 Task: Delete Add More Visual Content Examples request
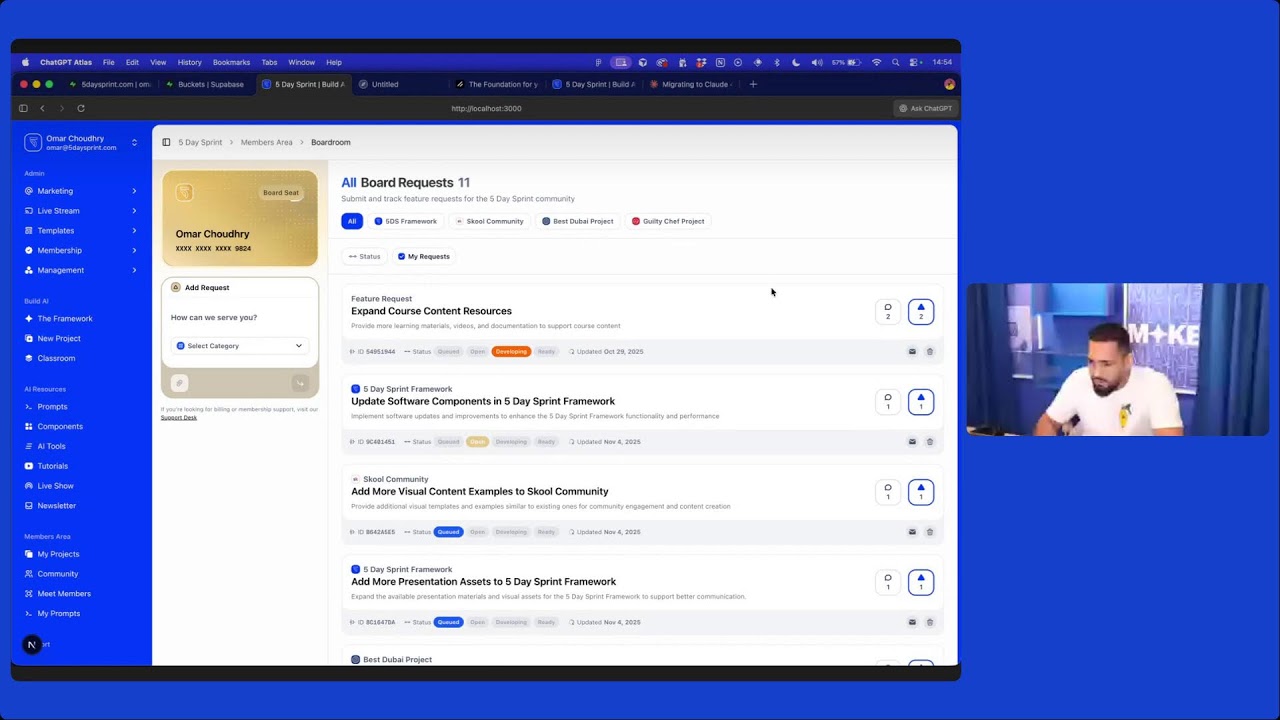(930, 532)
